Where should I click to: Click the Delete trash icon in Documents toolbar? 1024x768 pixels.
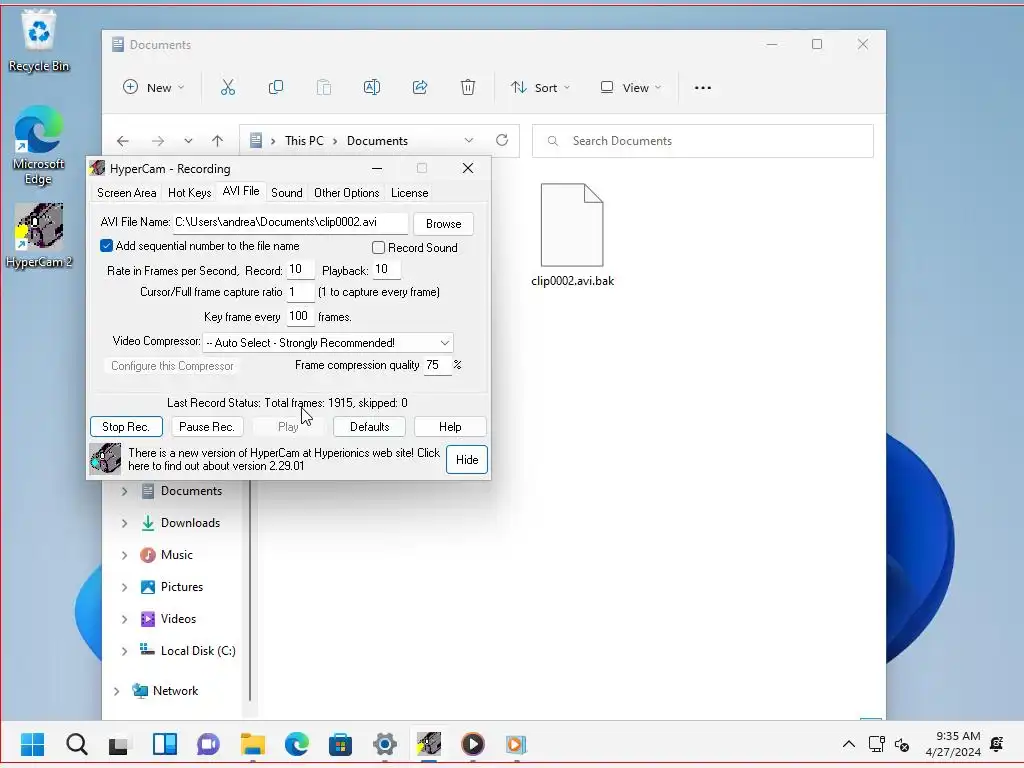468,88
